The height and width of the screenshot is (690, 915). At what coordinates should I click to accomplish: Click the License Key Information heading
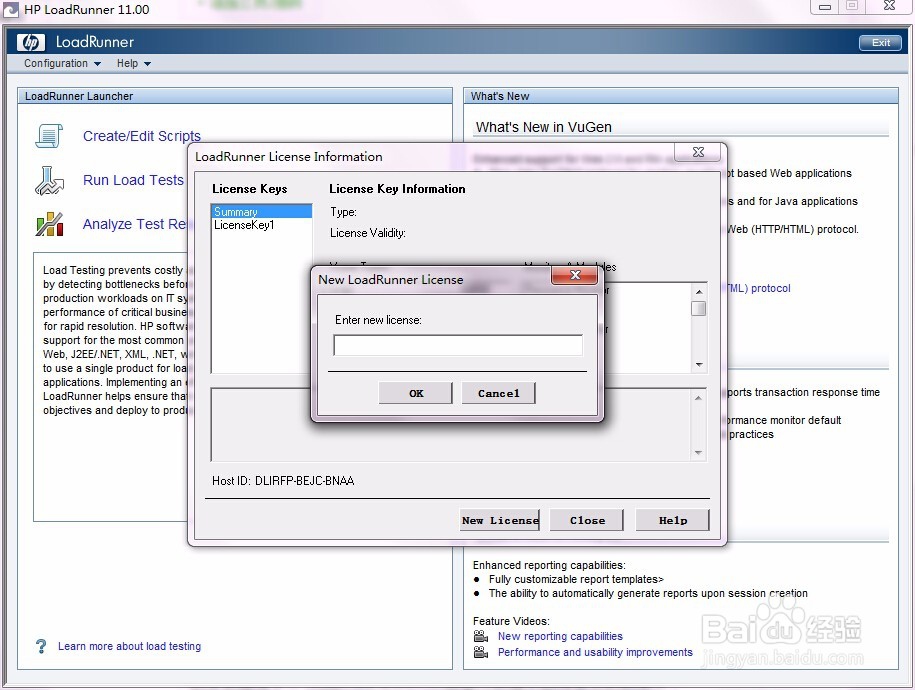coord(397,189)
